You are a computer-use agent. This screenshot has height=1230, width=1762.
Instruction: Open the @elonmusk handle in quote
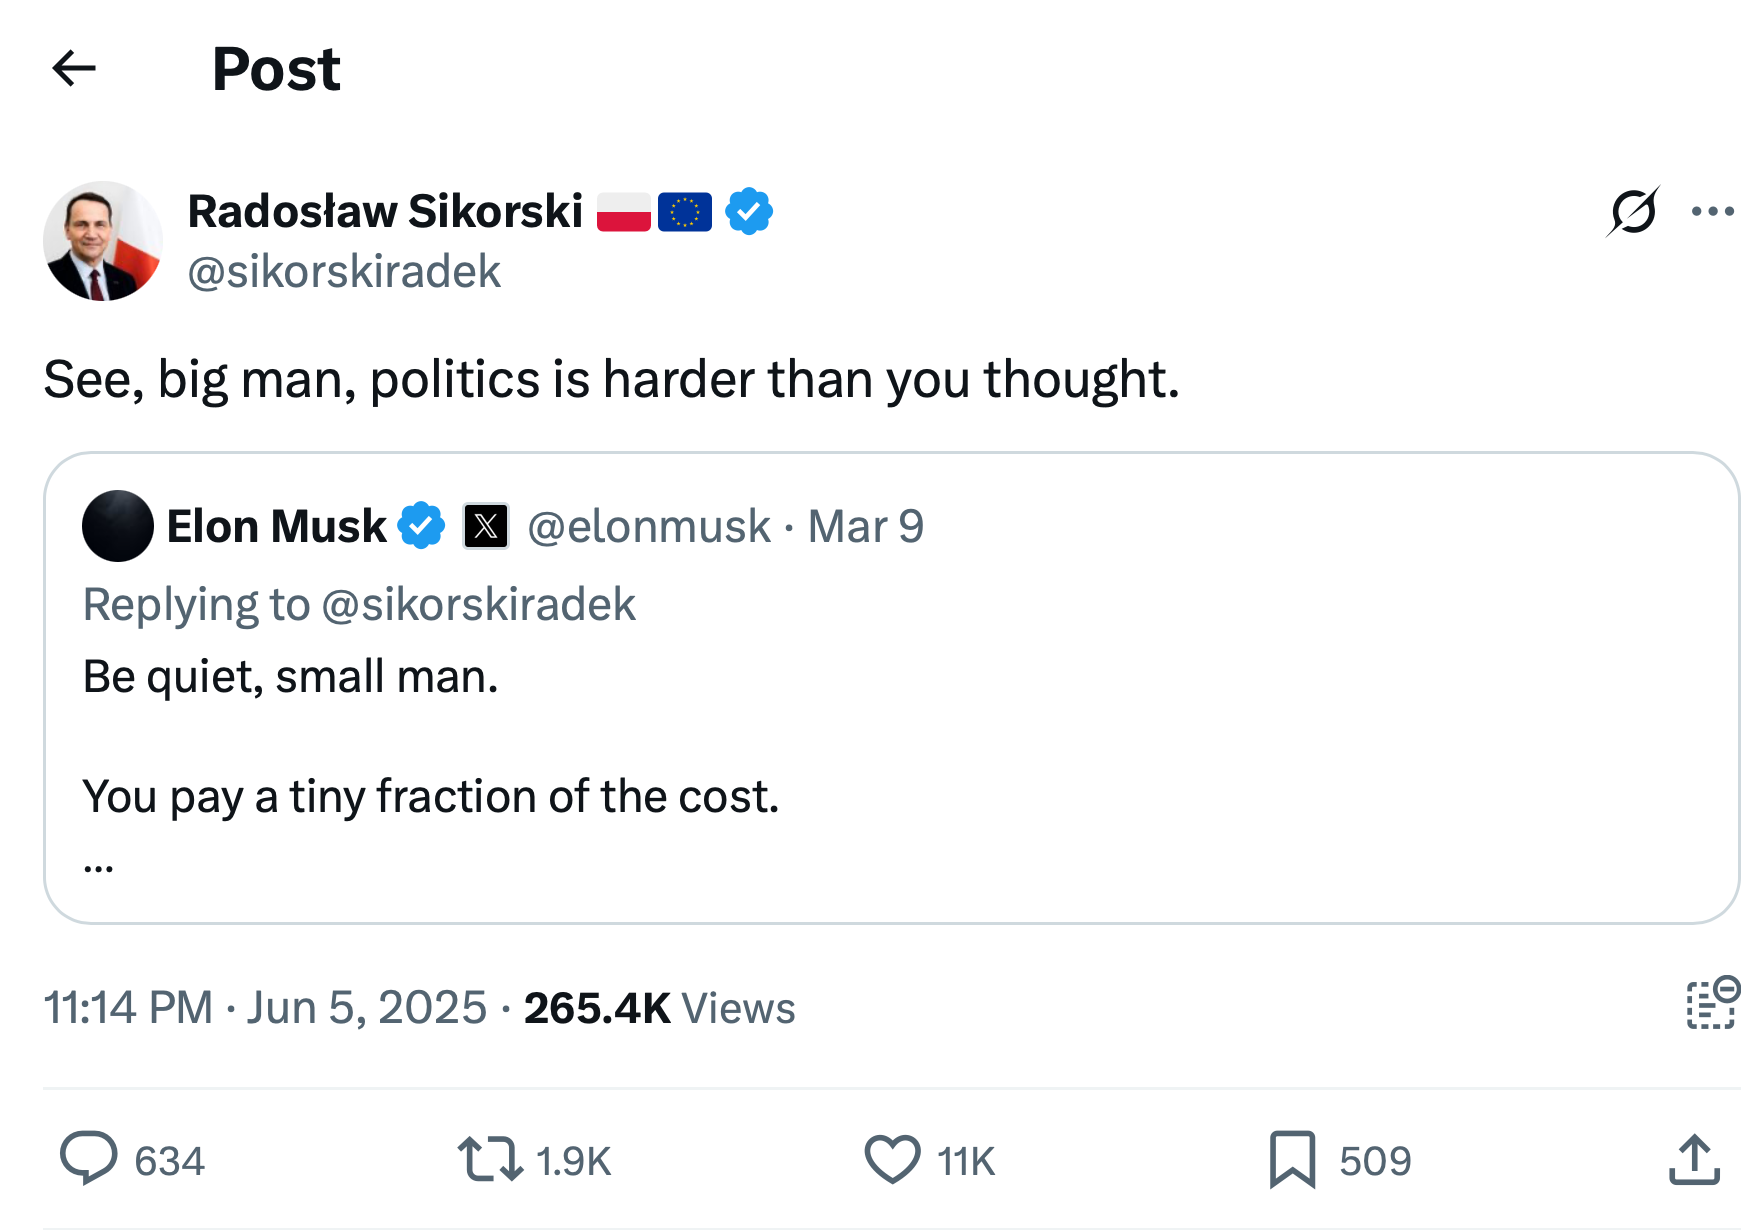(x=648, y=526)
